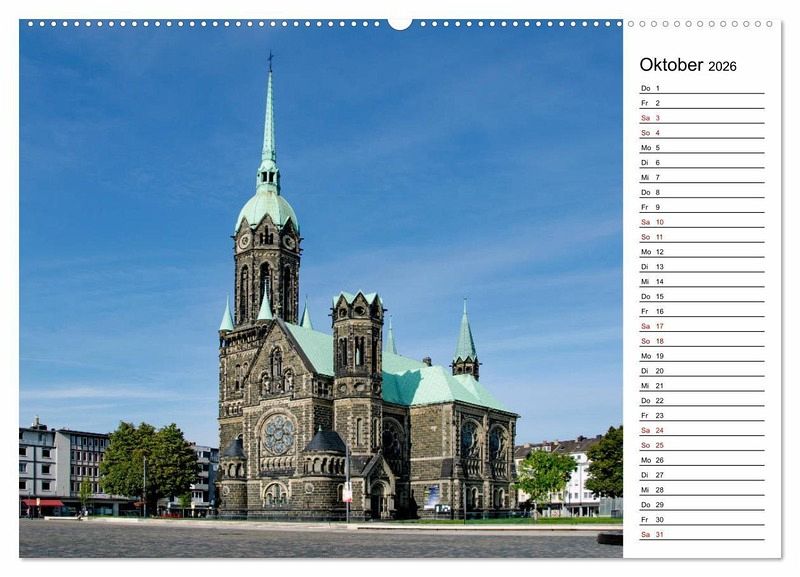
Task: Select the Do 29 date entry
Action: click(700, 505)
